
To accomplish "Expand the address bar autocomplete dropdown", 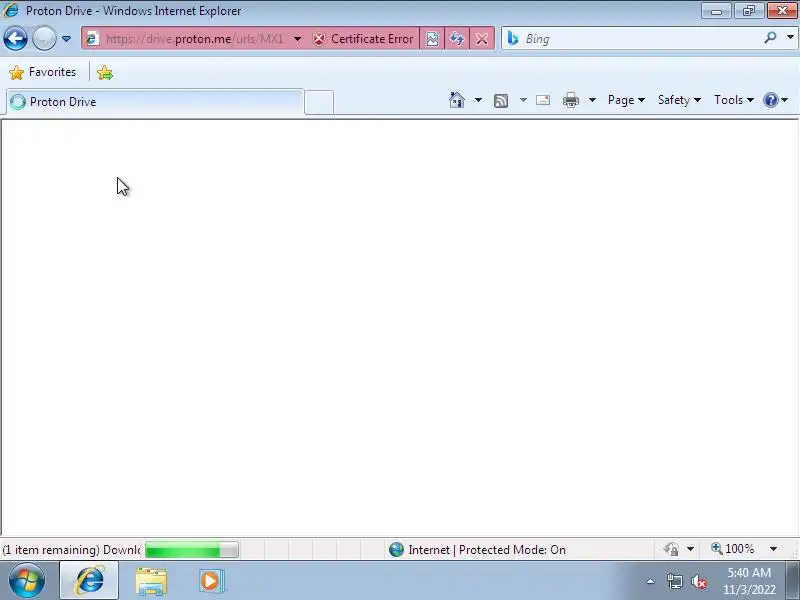I will (x=297, y=39).
